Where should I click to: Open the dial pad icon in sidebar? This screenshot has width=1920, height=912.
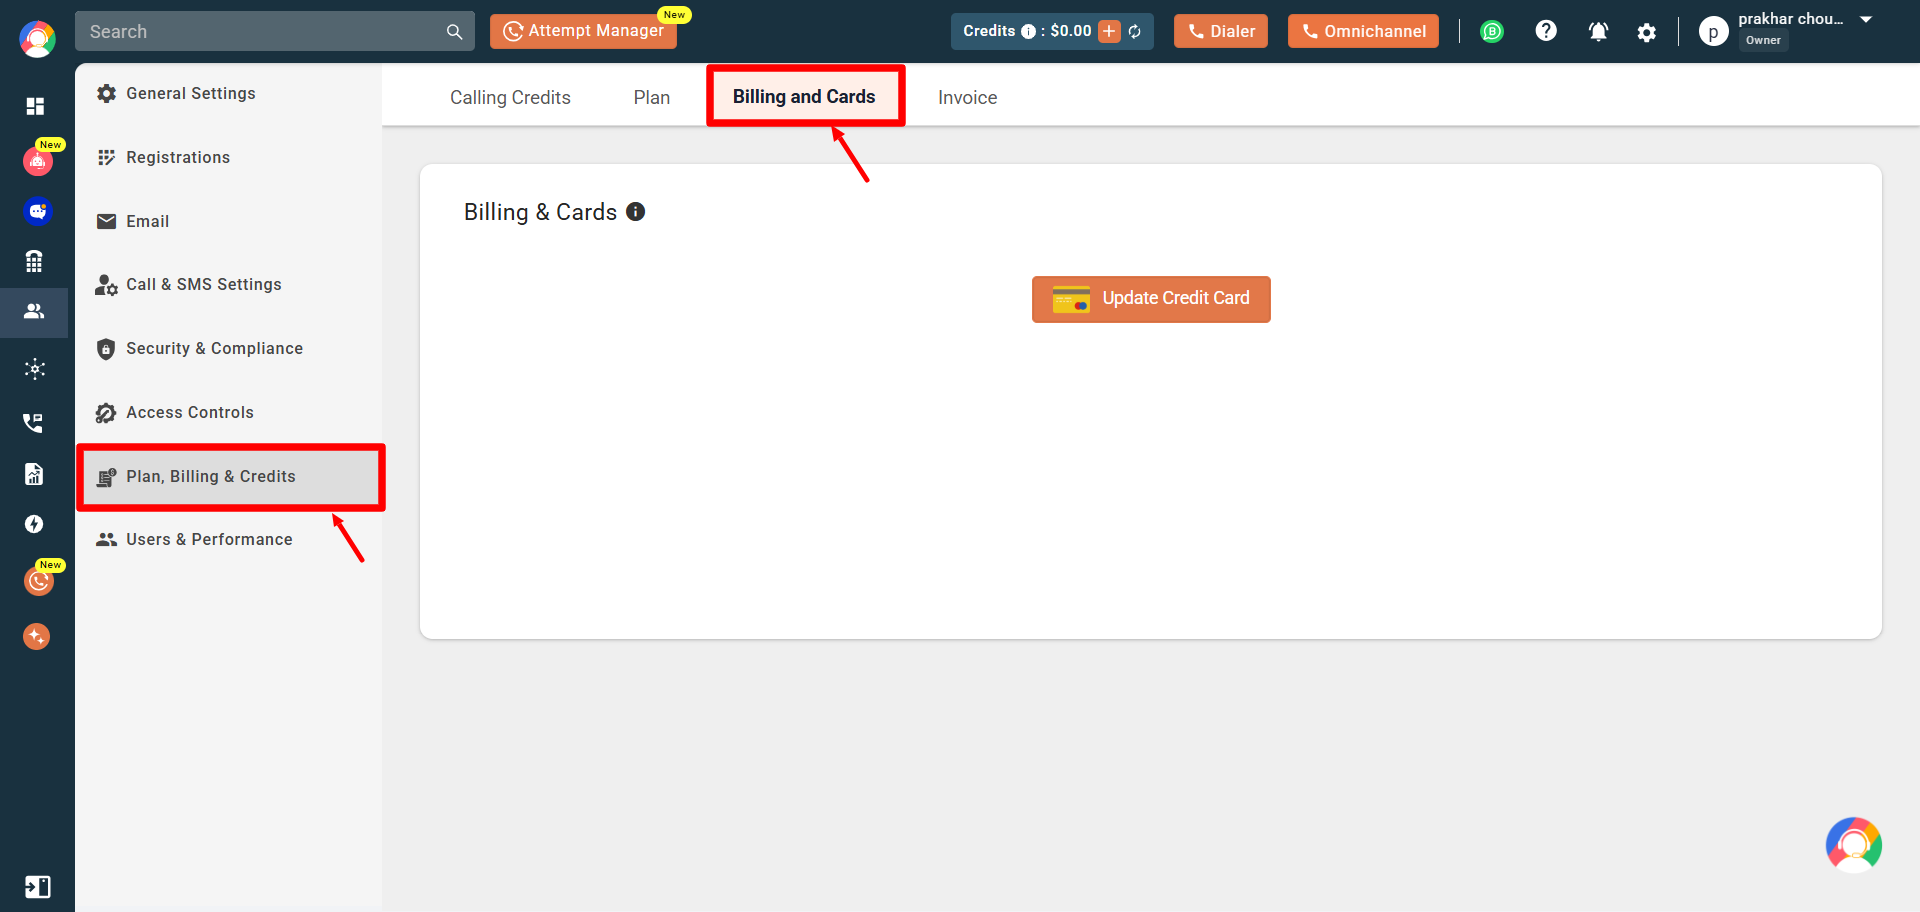coord(34,261)
